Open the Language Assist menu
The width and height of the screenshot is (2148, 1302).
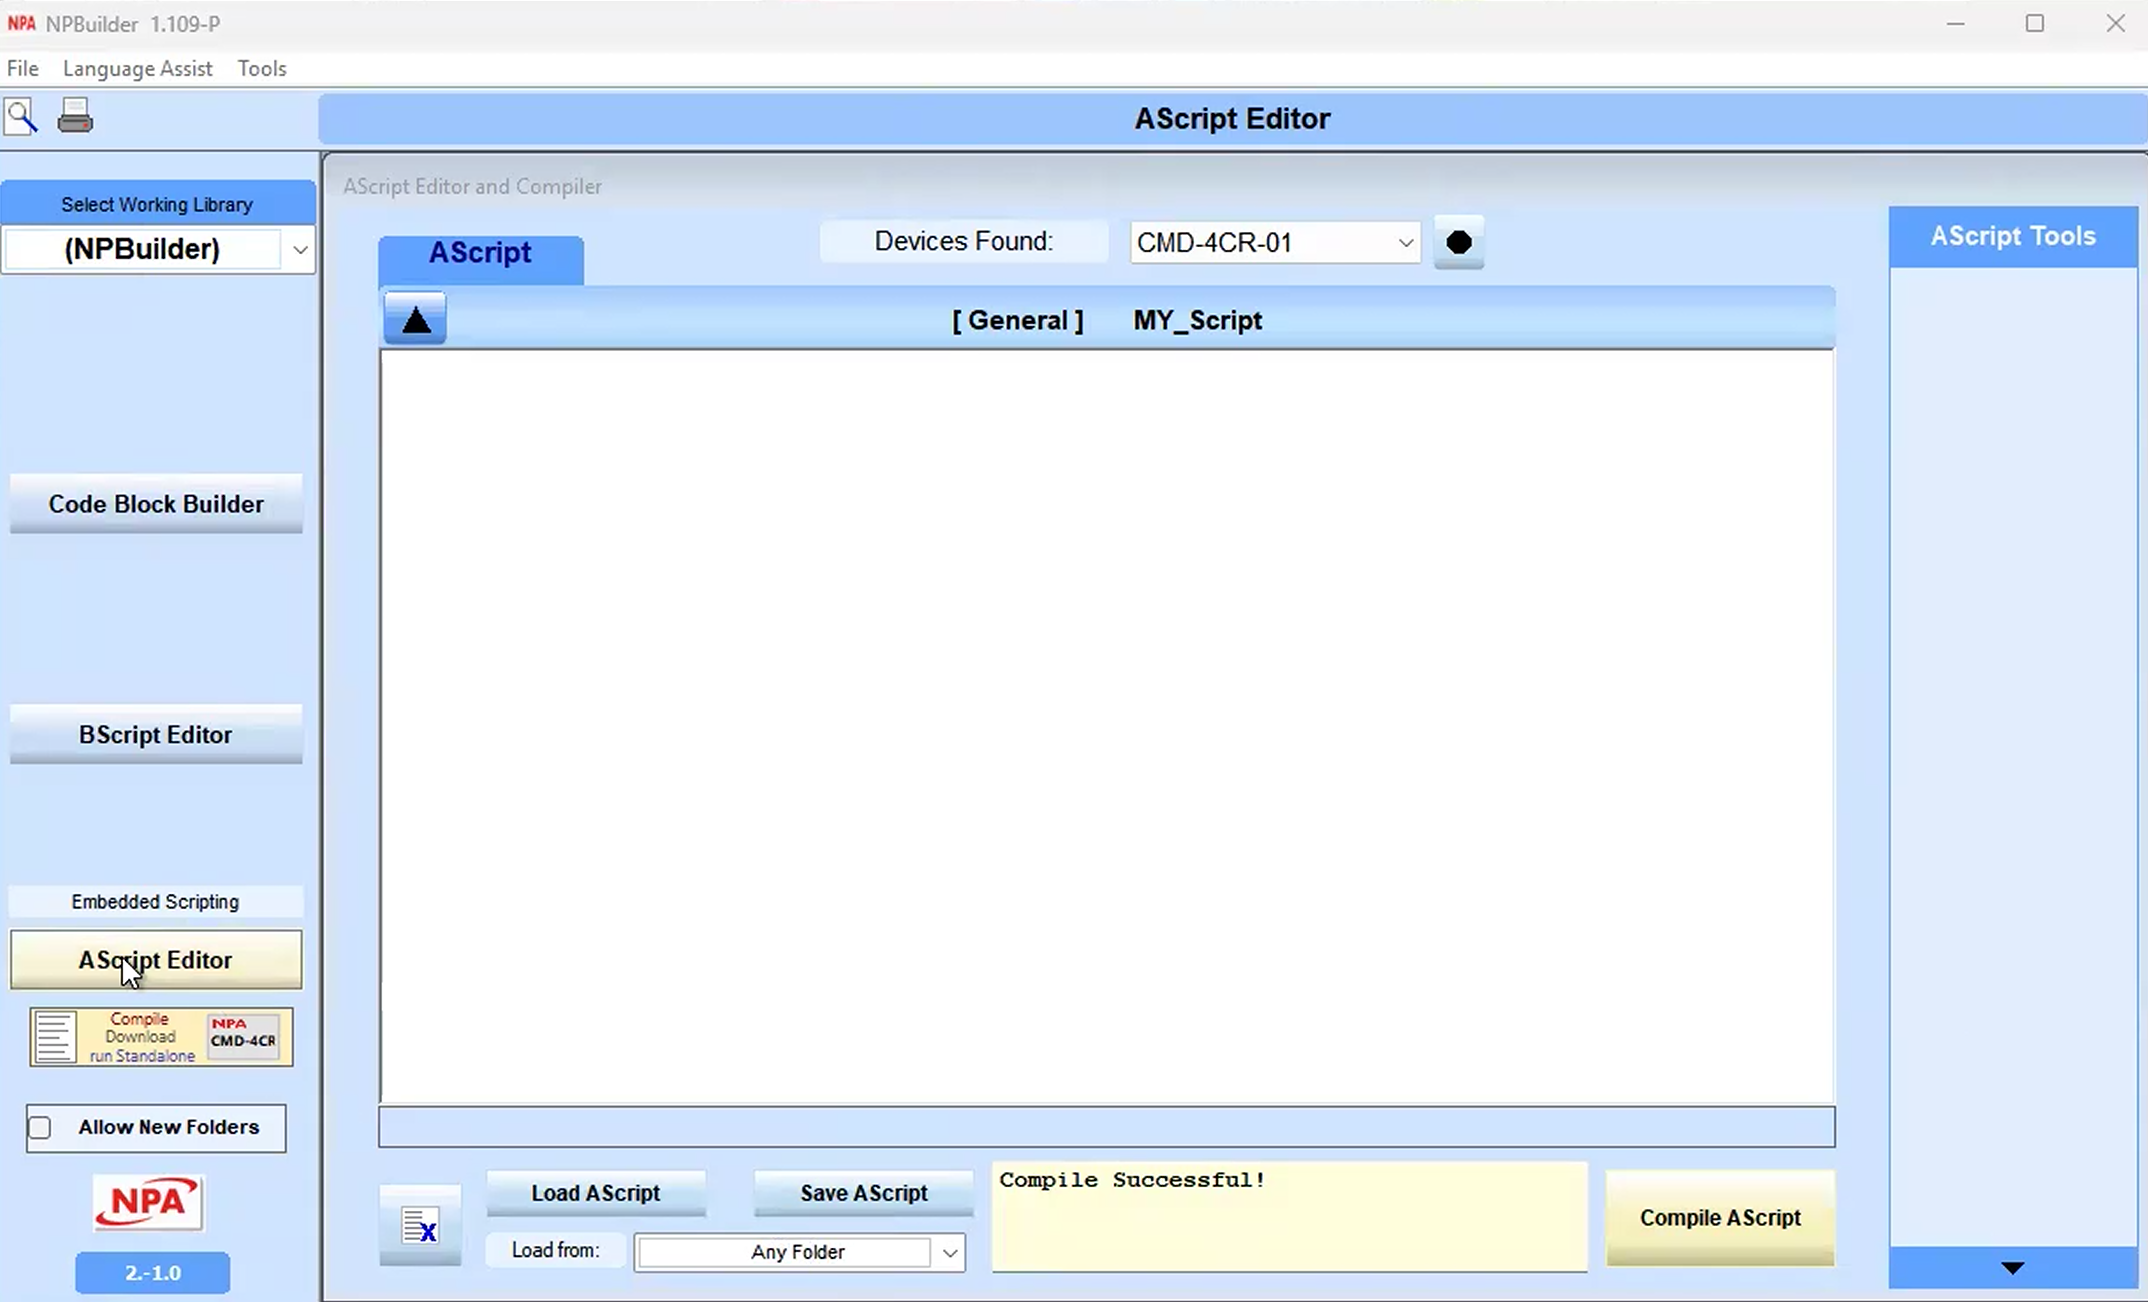click(138, 68)
